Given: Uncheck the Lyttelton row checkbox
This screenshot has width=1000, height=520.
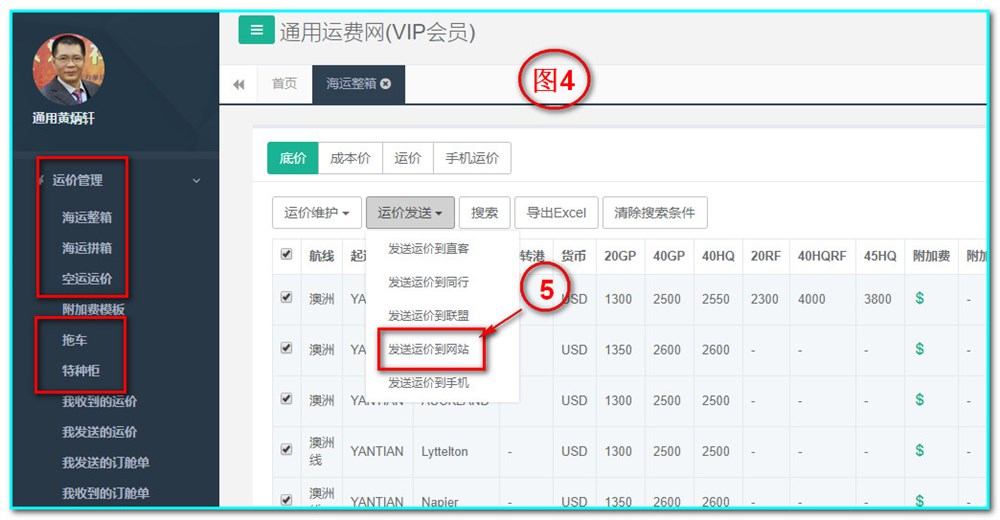Looking at the screenshot, I should coord(287,449).
